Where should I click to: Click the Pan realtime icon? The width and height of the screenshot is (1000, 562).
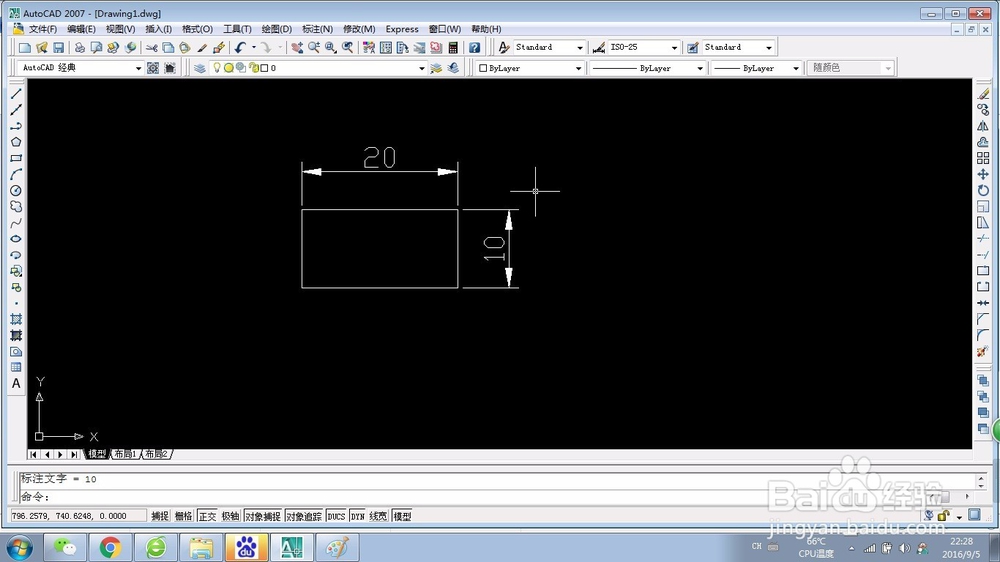(x=297, y=47)
